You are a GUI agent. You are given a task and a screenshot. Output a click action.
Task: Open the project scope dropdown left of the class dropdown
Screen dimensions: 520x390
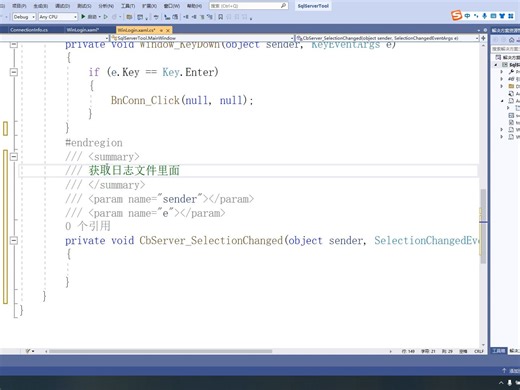(x=54, y=38)
